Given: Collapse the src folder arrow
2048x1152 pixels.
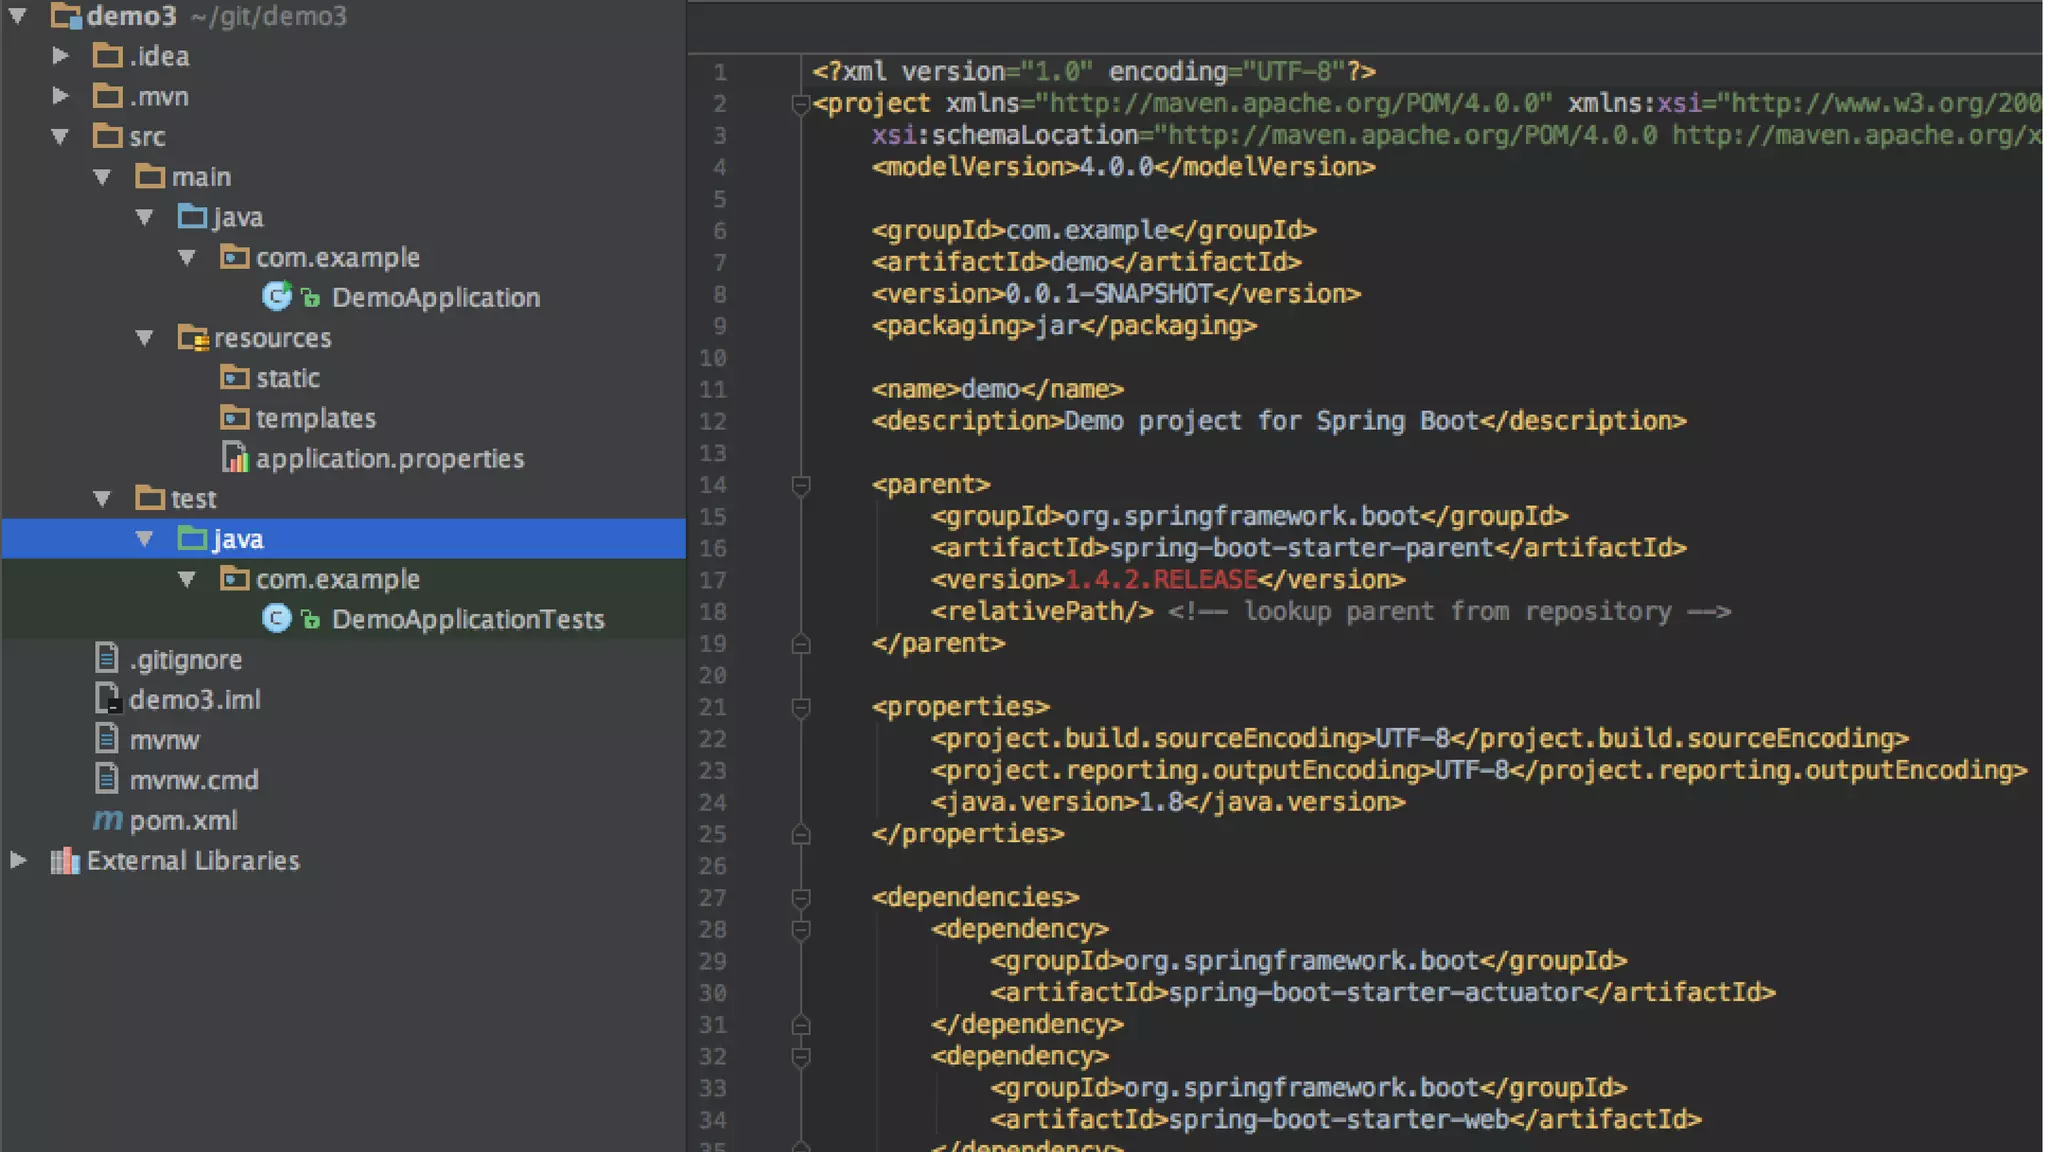Looking at the screenshot, I should pyautogui.click(x=60, y=137).
